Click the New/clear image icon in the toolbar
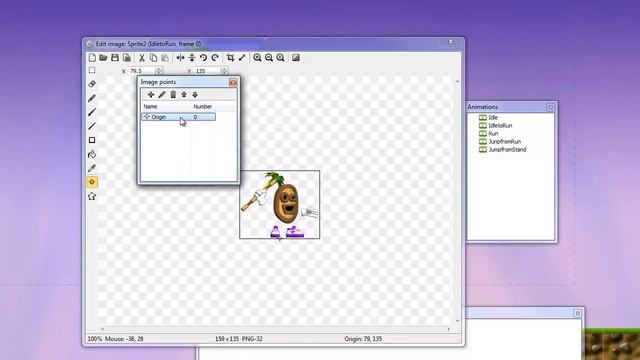This screenshot has width=640, height=360. (x=92, y=58)
